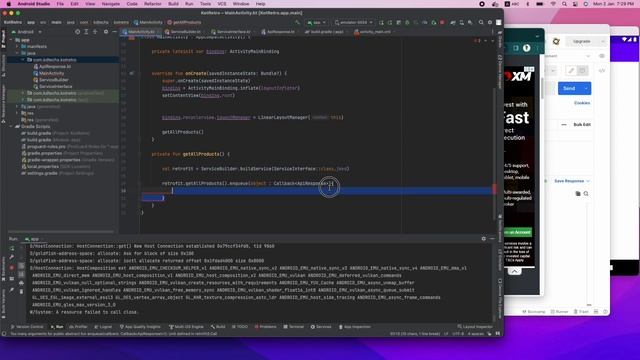Open the Tools menu

[x=205, y=4]
